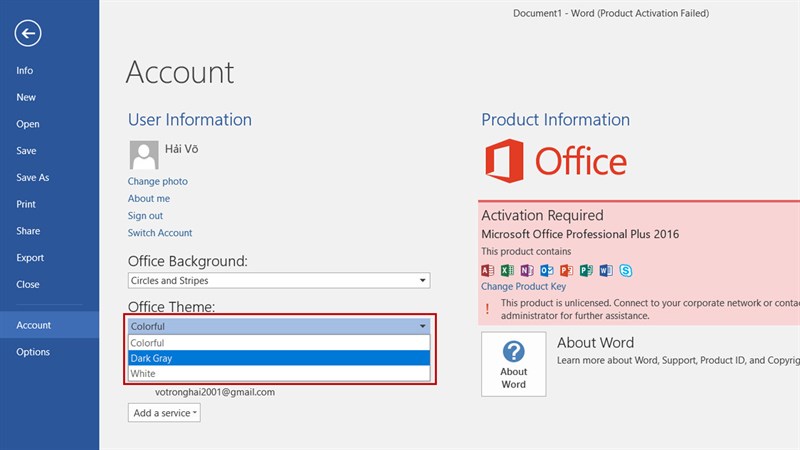800x450 pixels.
Task: Open the Options menu in sidebar
Action: [32, 352]
